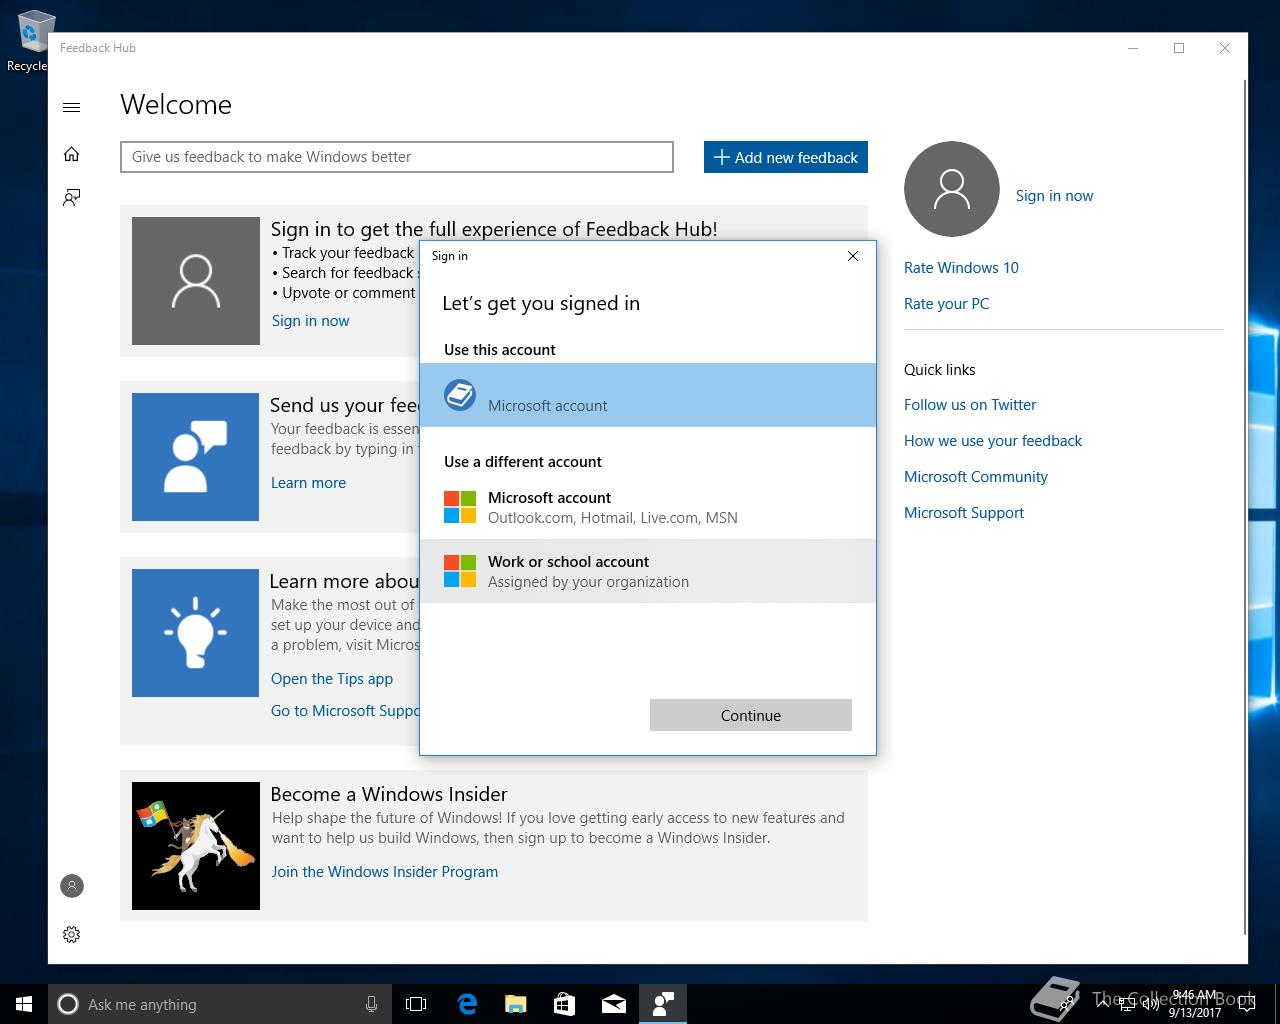Select the suggested Microsoft account
This screenshot has width=1280, height=1024.
click(648, 395)
